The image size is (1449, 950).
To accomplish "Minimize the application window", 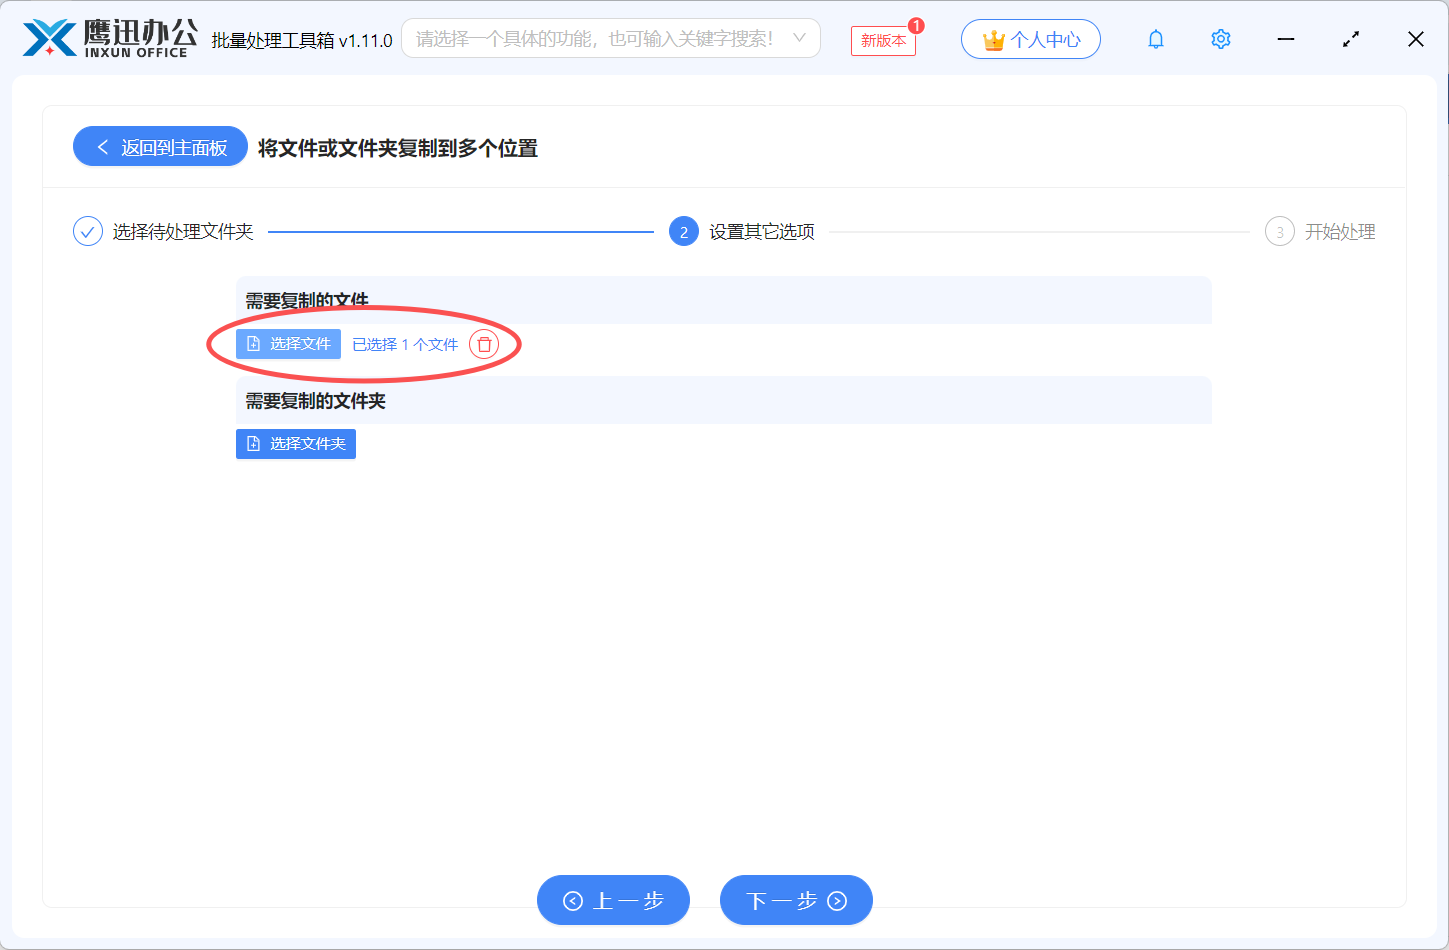I will (1286, 39).
